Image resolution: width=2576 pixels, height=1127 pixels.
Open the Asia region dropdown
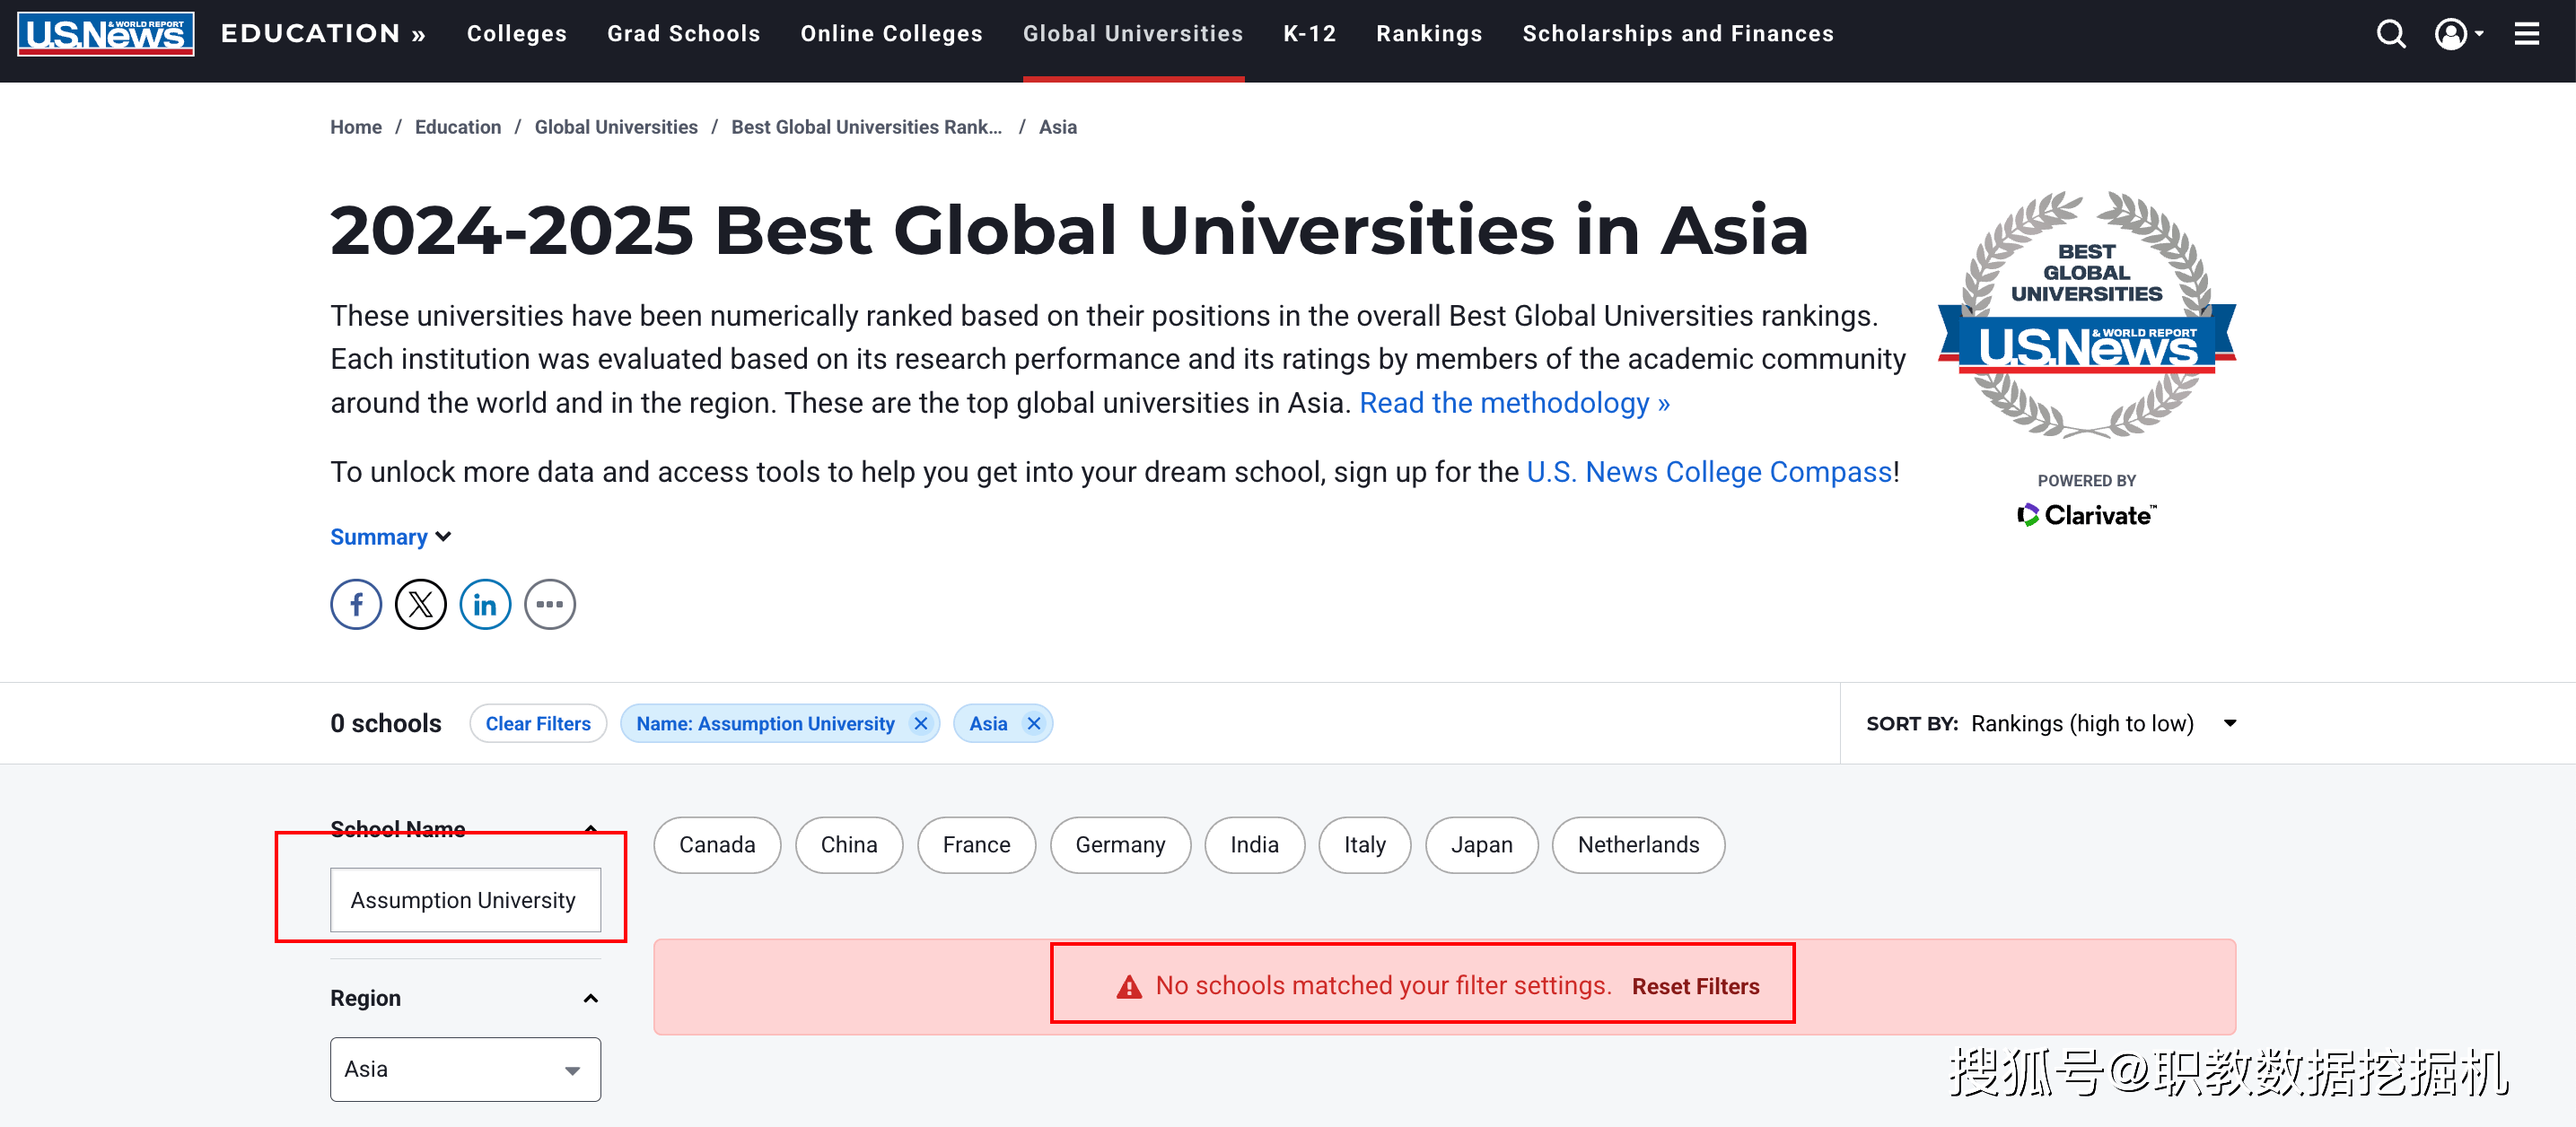465,1069
